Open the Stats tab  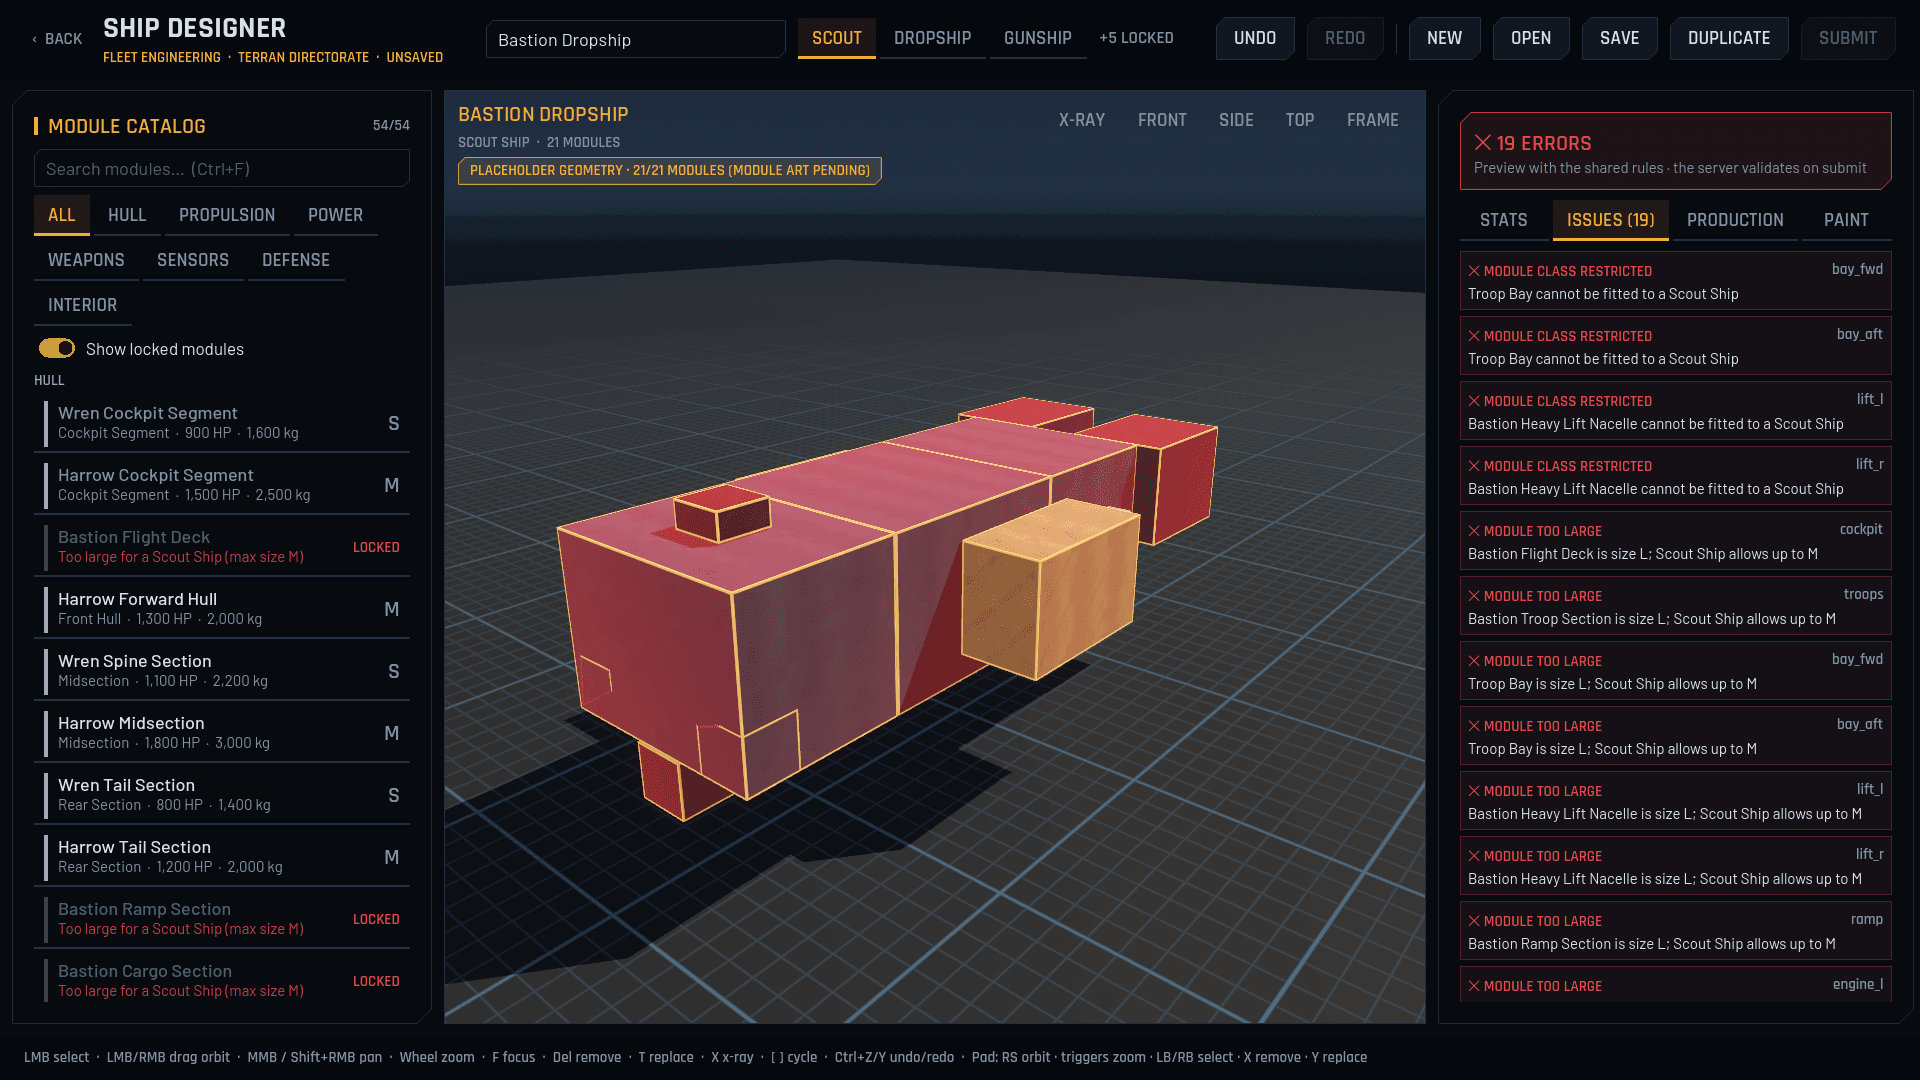tap(1503, 220)
